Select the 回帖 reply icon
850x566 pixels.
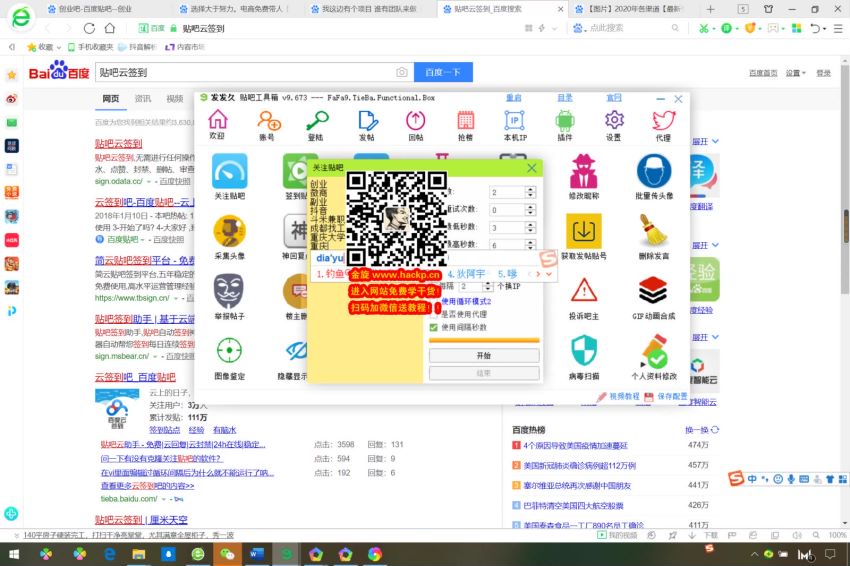[x=416, y=125]
